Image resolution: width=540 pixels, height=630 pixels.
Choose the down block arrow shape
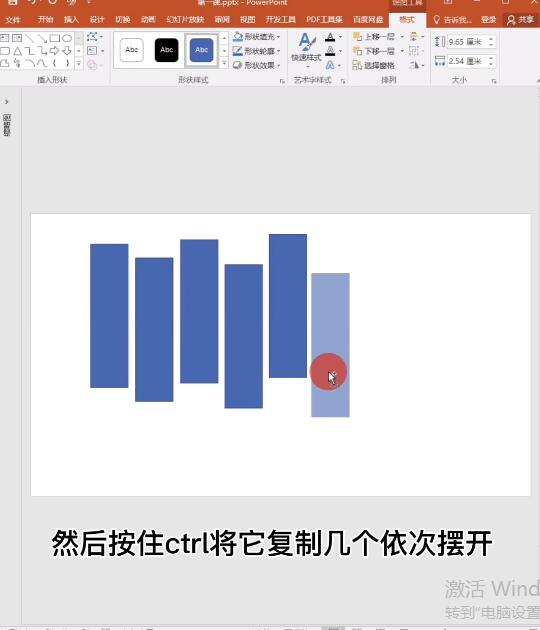[x=67, y=51]
